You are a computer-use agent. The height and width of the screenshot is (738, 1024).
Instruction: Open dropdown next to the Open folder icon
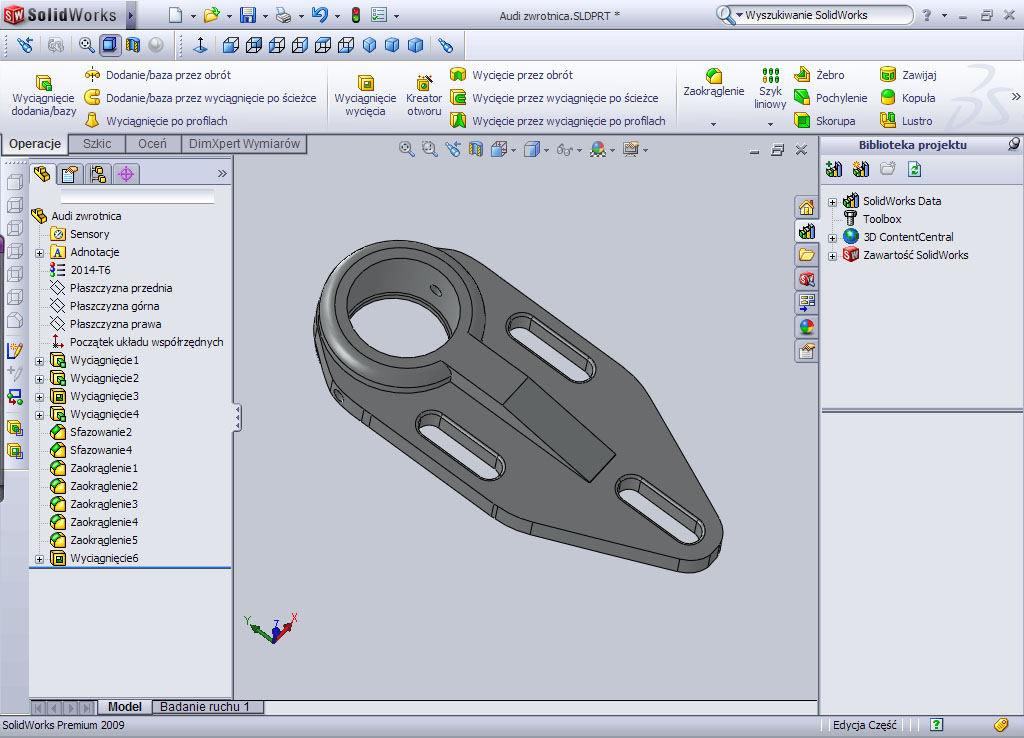[x=229, y=16]
